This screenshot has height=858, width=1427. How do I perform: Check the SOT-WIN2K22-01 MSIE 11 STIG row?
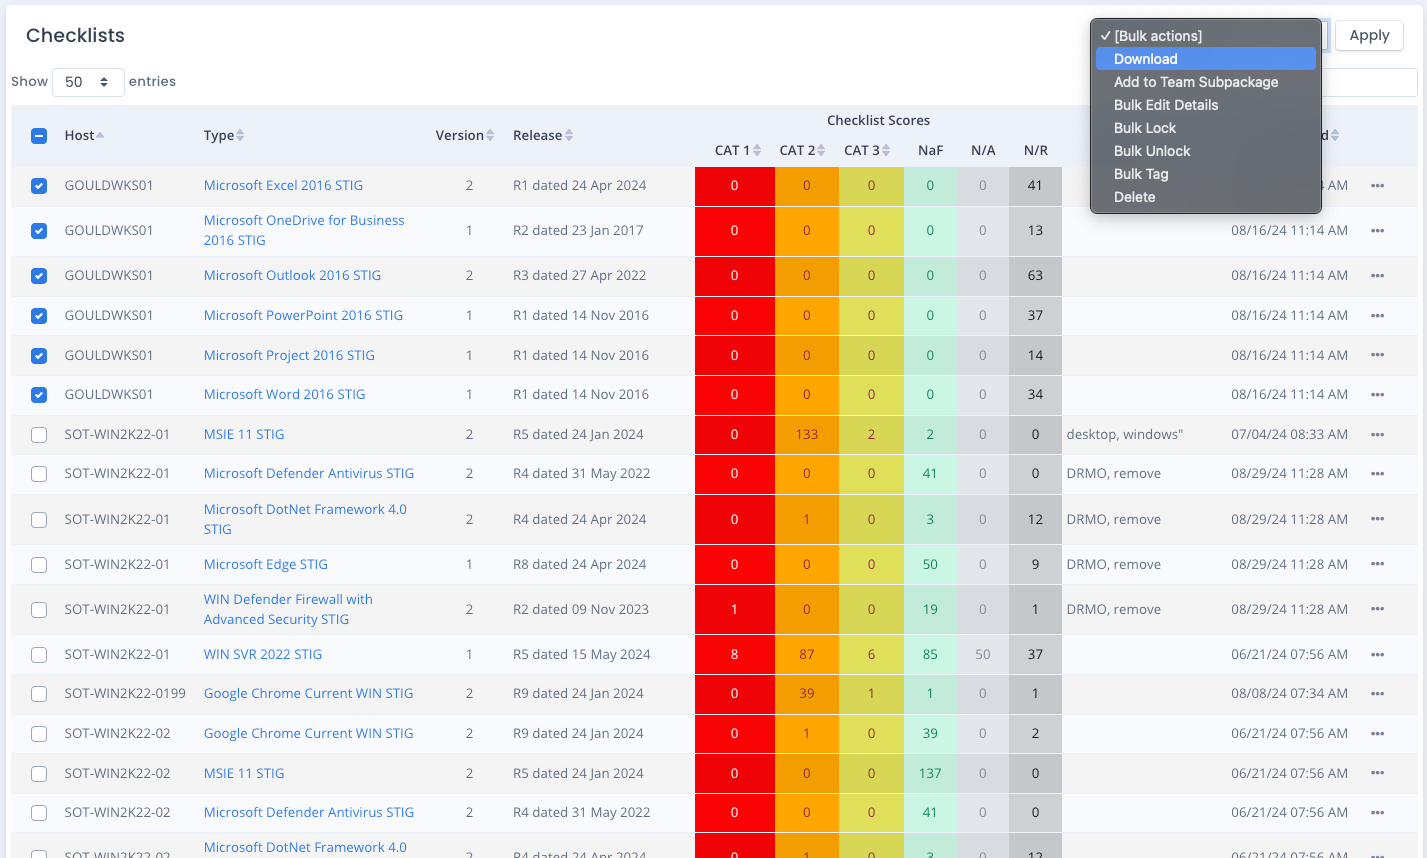pyautogui.click(x=39, y=435)
